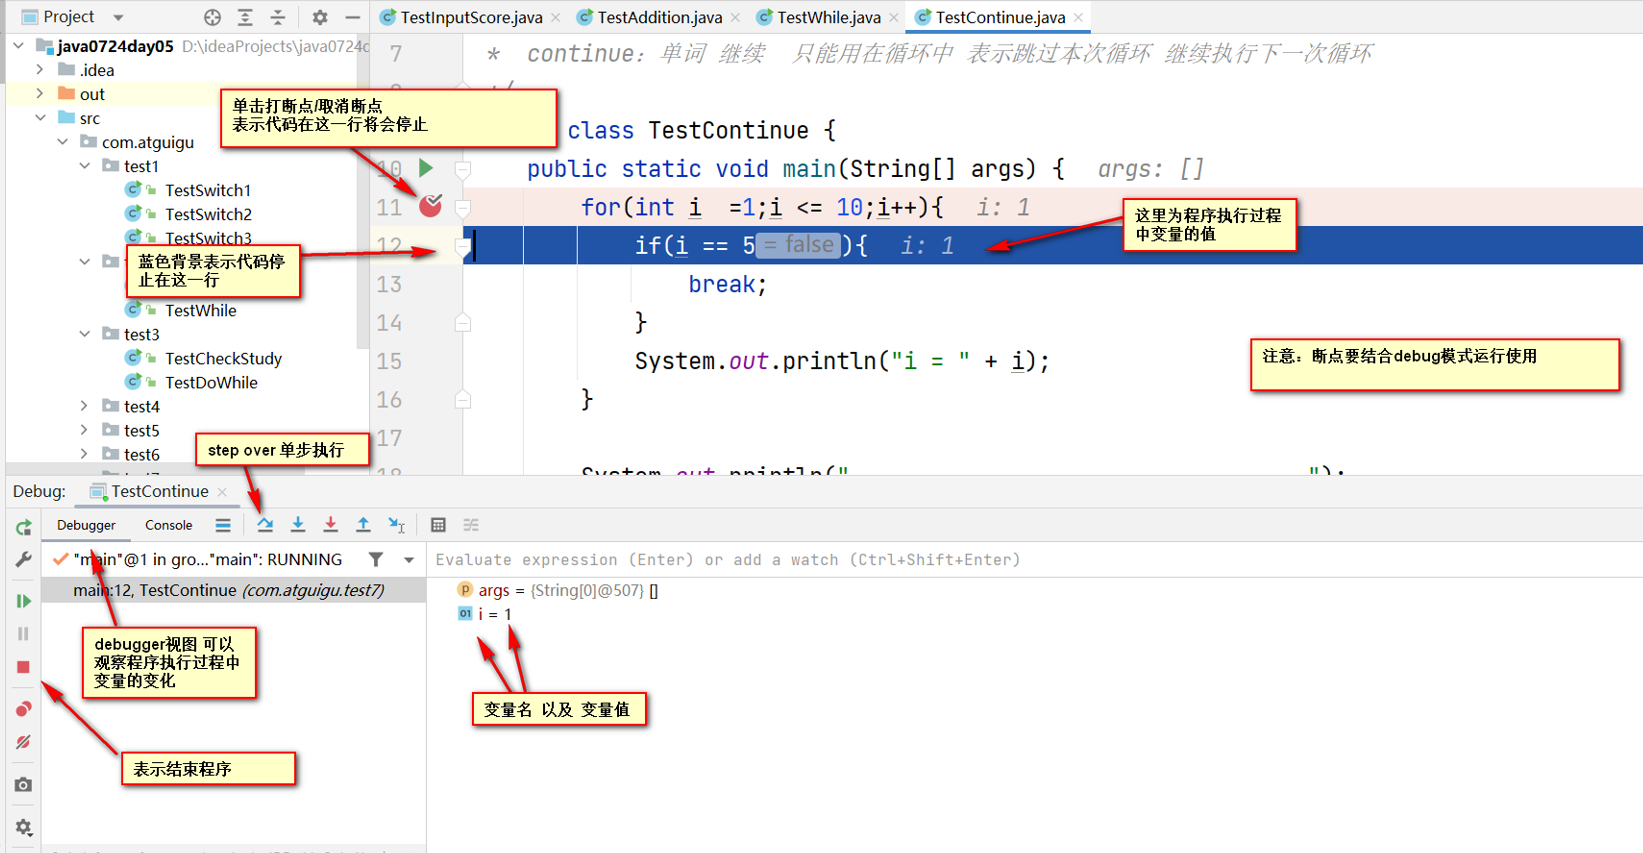Select the variable i = 1
Viewport: 1643px width, 853px height.
click(x=485, y=614)
